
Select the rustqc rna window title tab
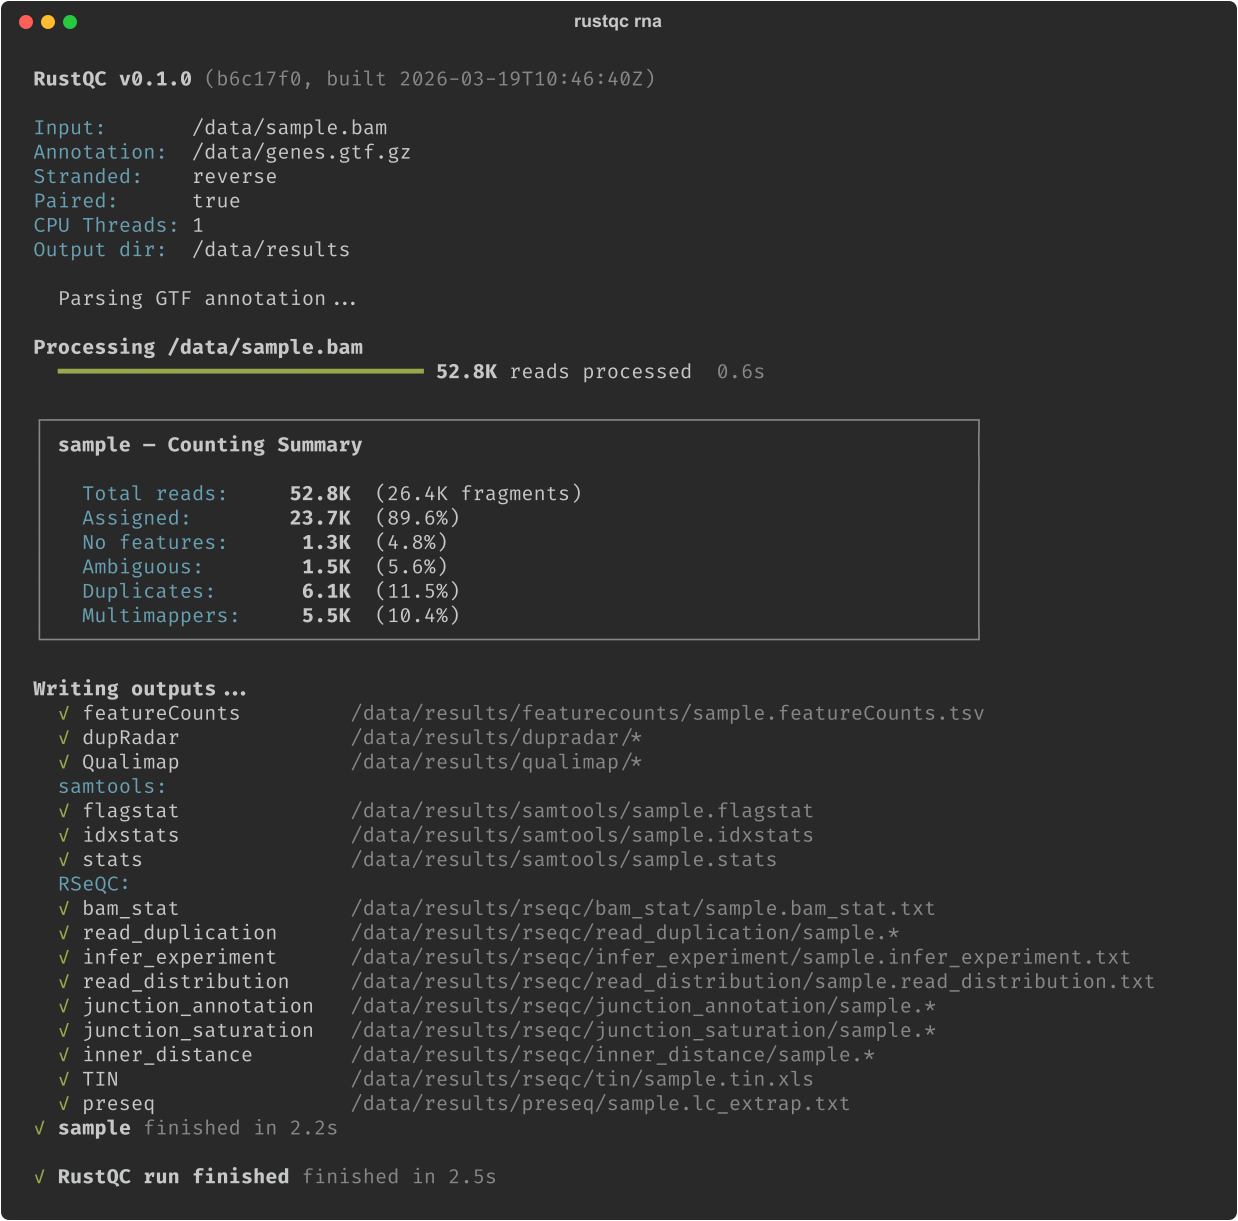click(x=619, y=21)
